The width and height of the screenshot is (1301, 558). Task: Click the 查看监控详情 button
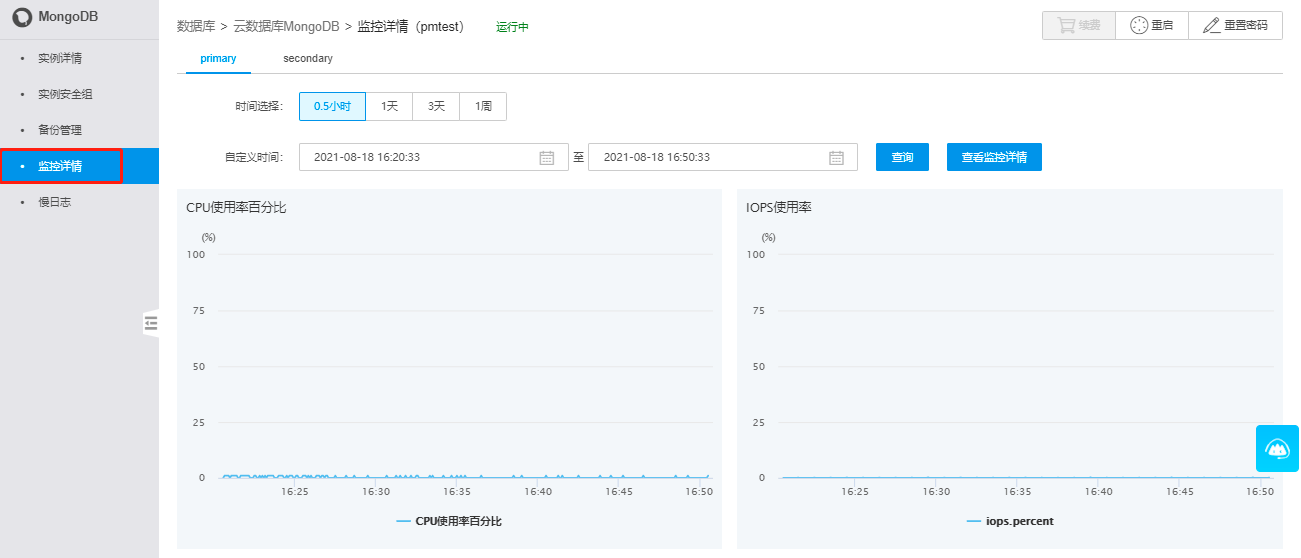tap(994, 158)
